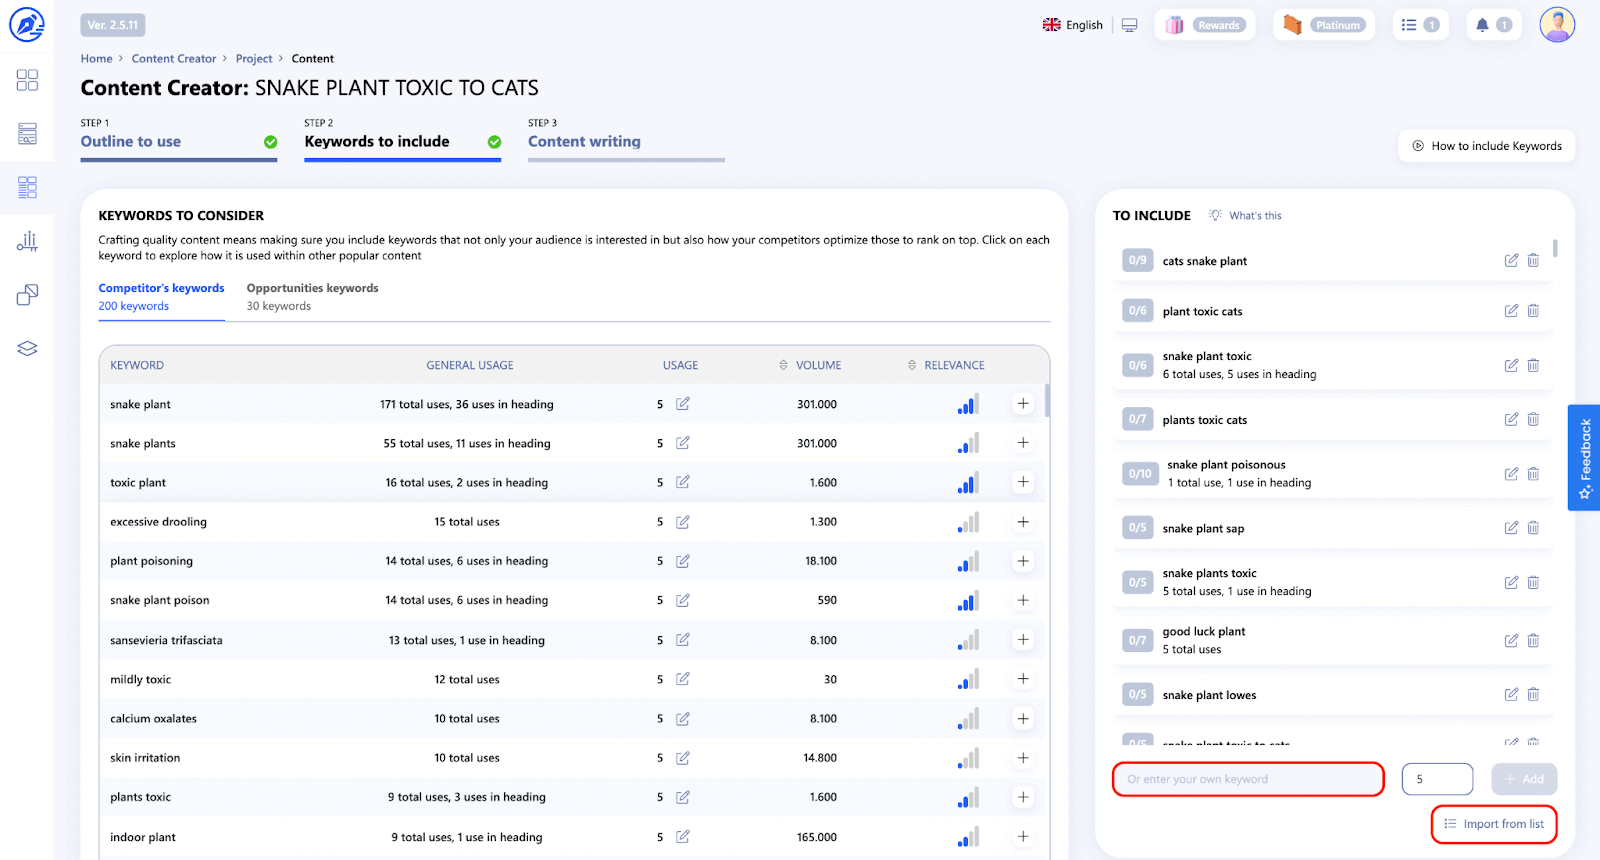Image resolution: width=1600 pixels, height=860 pixels.
Task: Edit the 'snake plant sap' included keyword
Action: click(1511, 528)
